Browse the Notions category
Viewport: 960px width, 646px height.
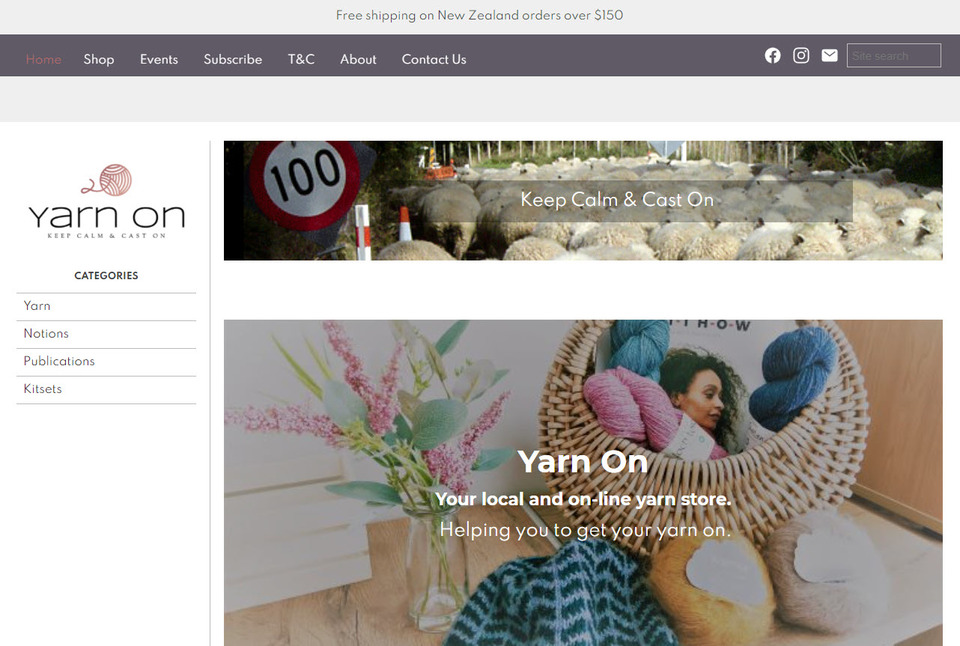tap(106, 334)
